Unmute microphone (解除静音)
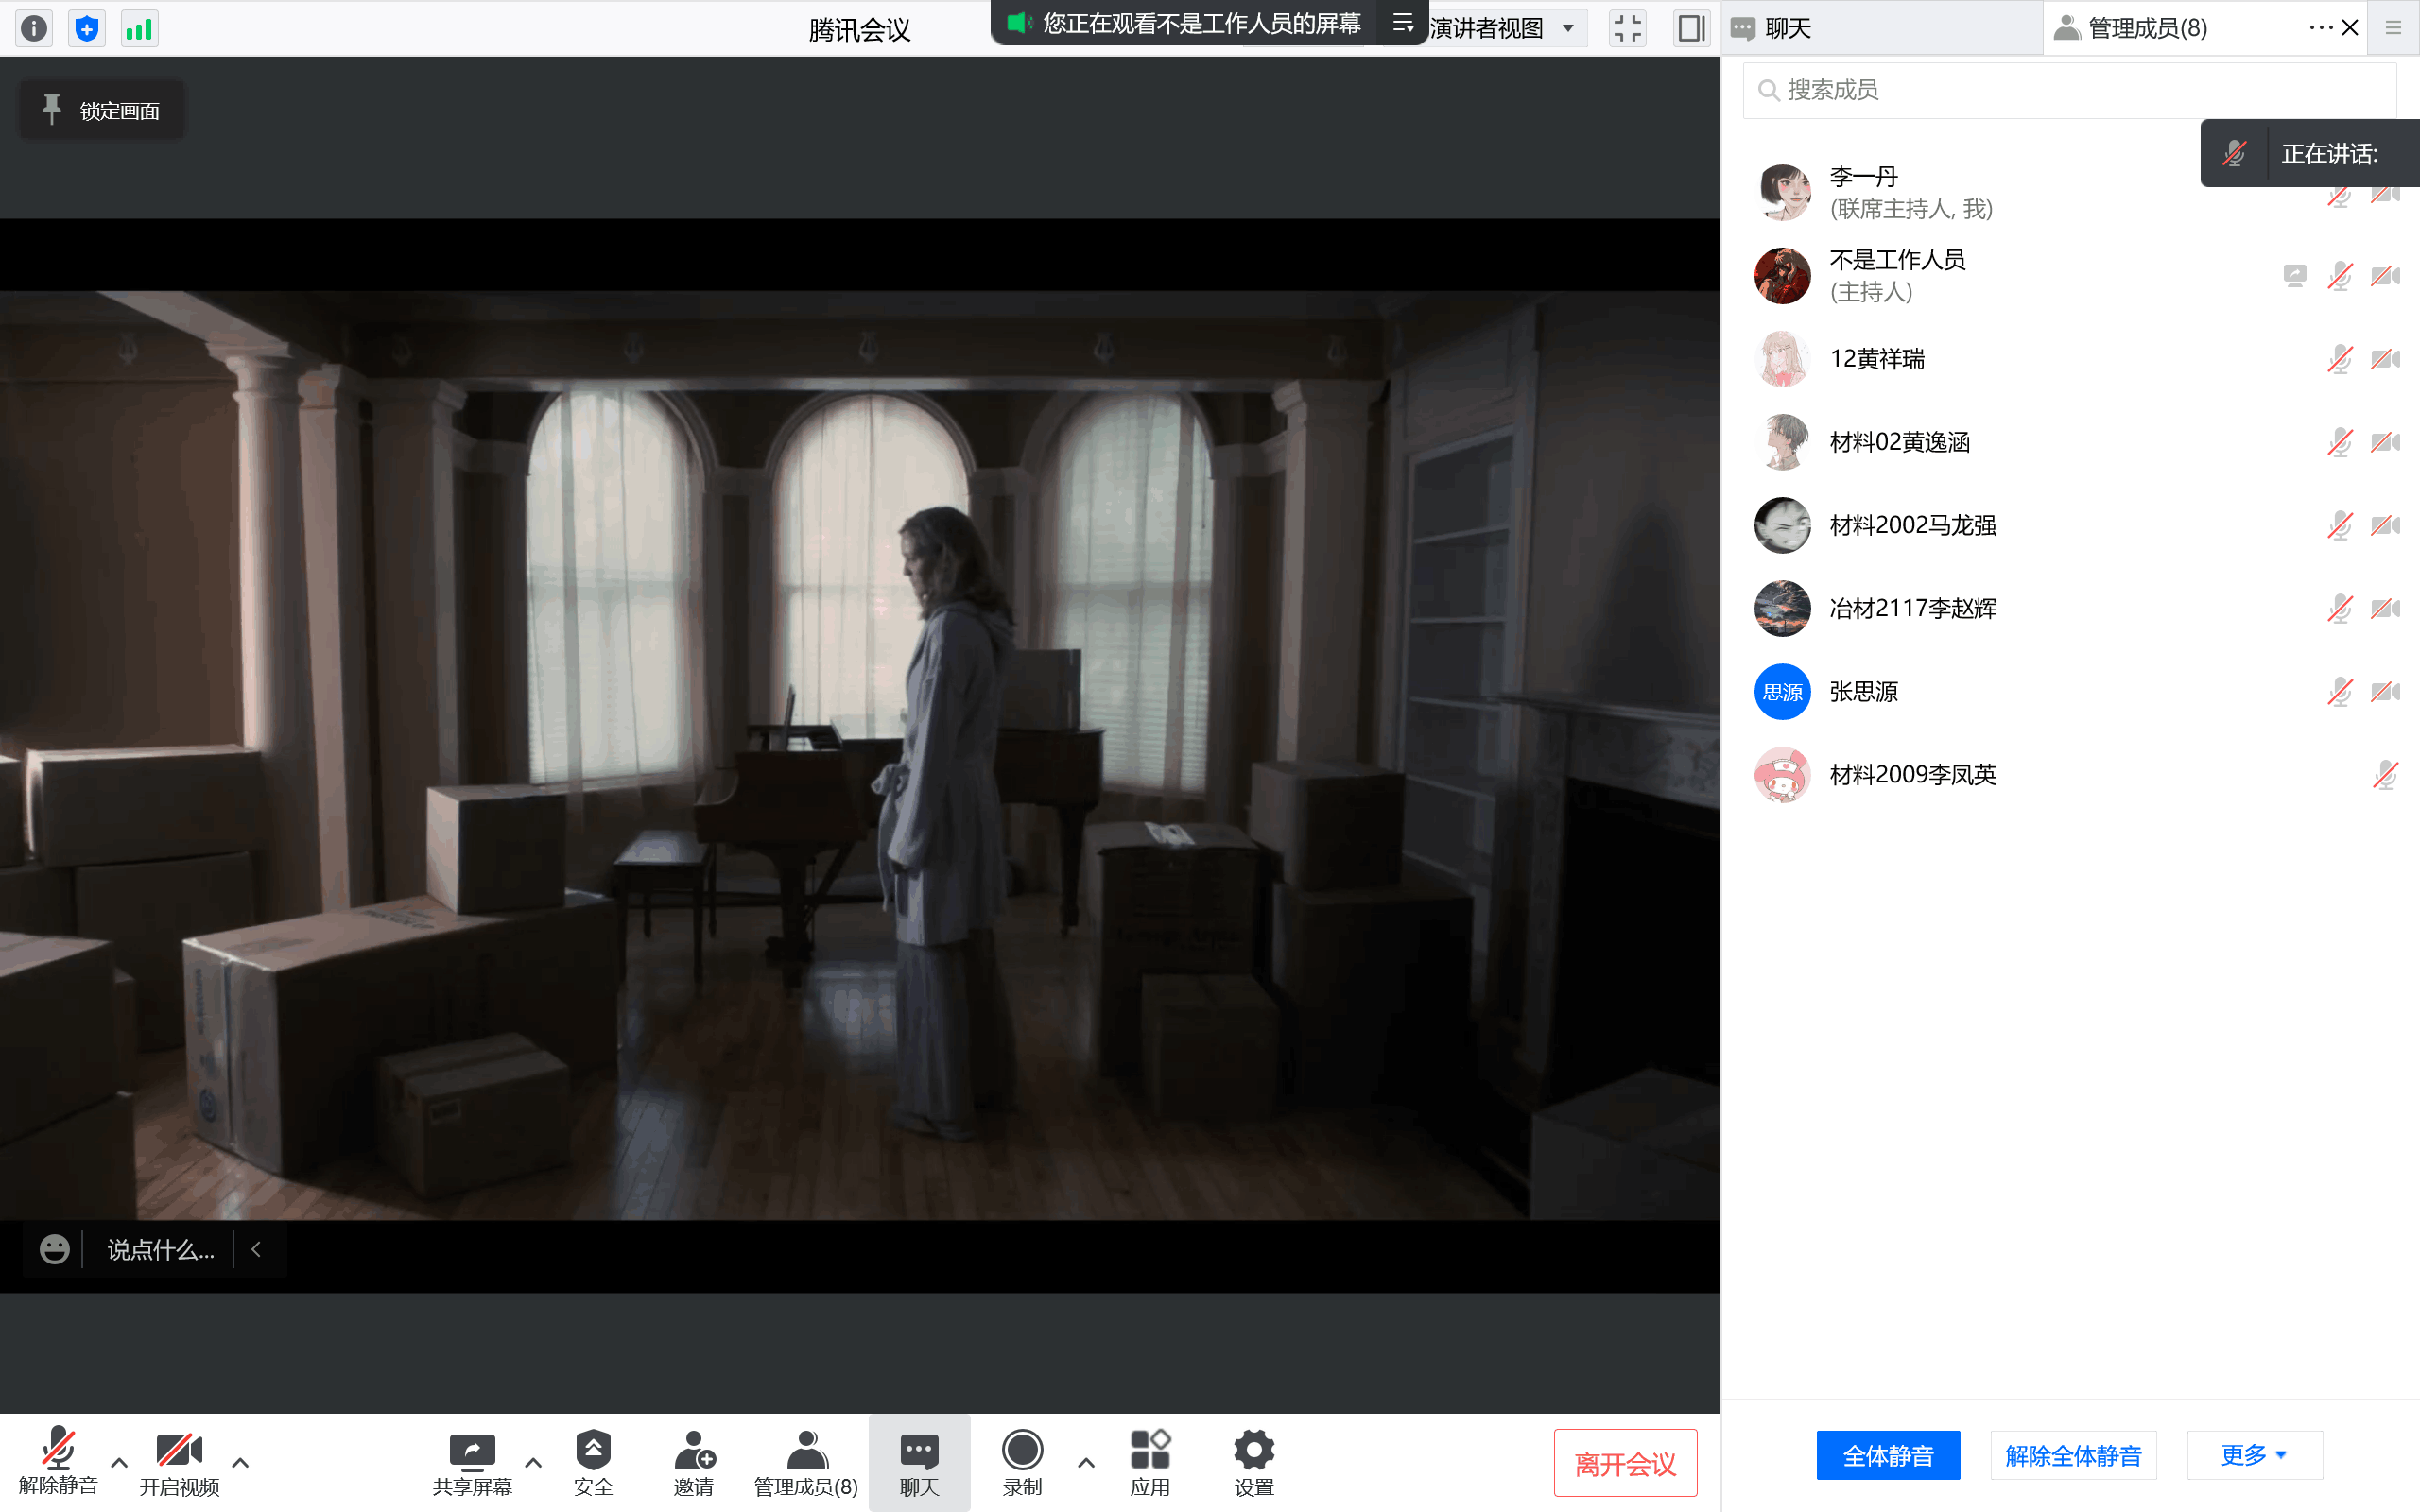The height and width of the screenshot is (1512, 2420). 58,1450
